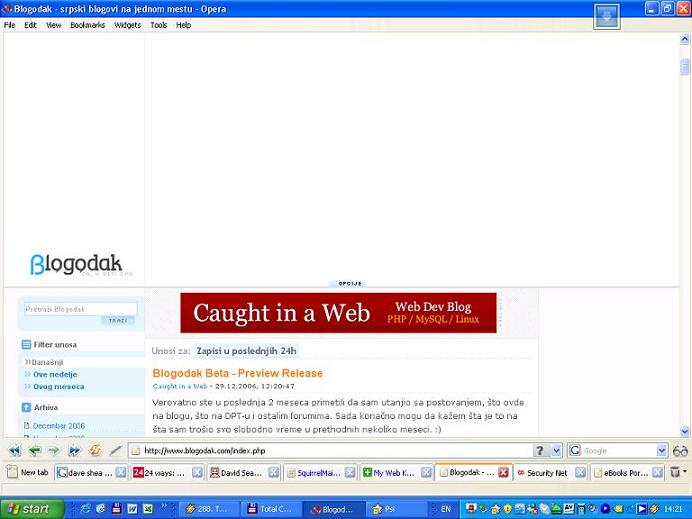Screen dimensions: 692x519
Task: Open closed tabs trash can
Action: tap(675, 472)
